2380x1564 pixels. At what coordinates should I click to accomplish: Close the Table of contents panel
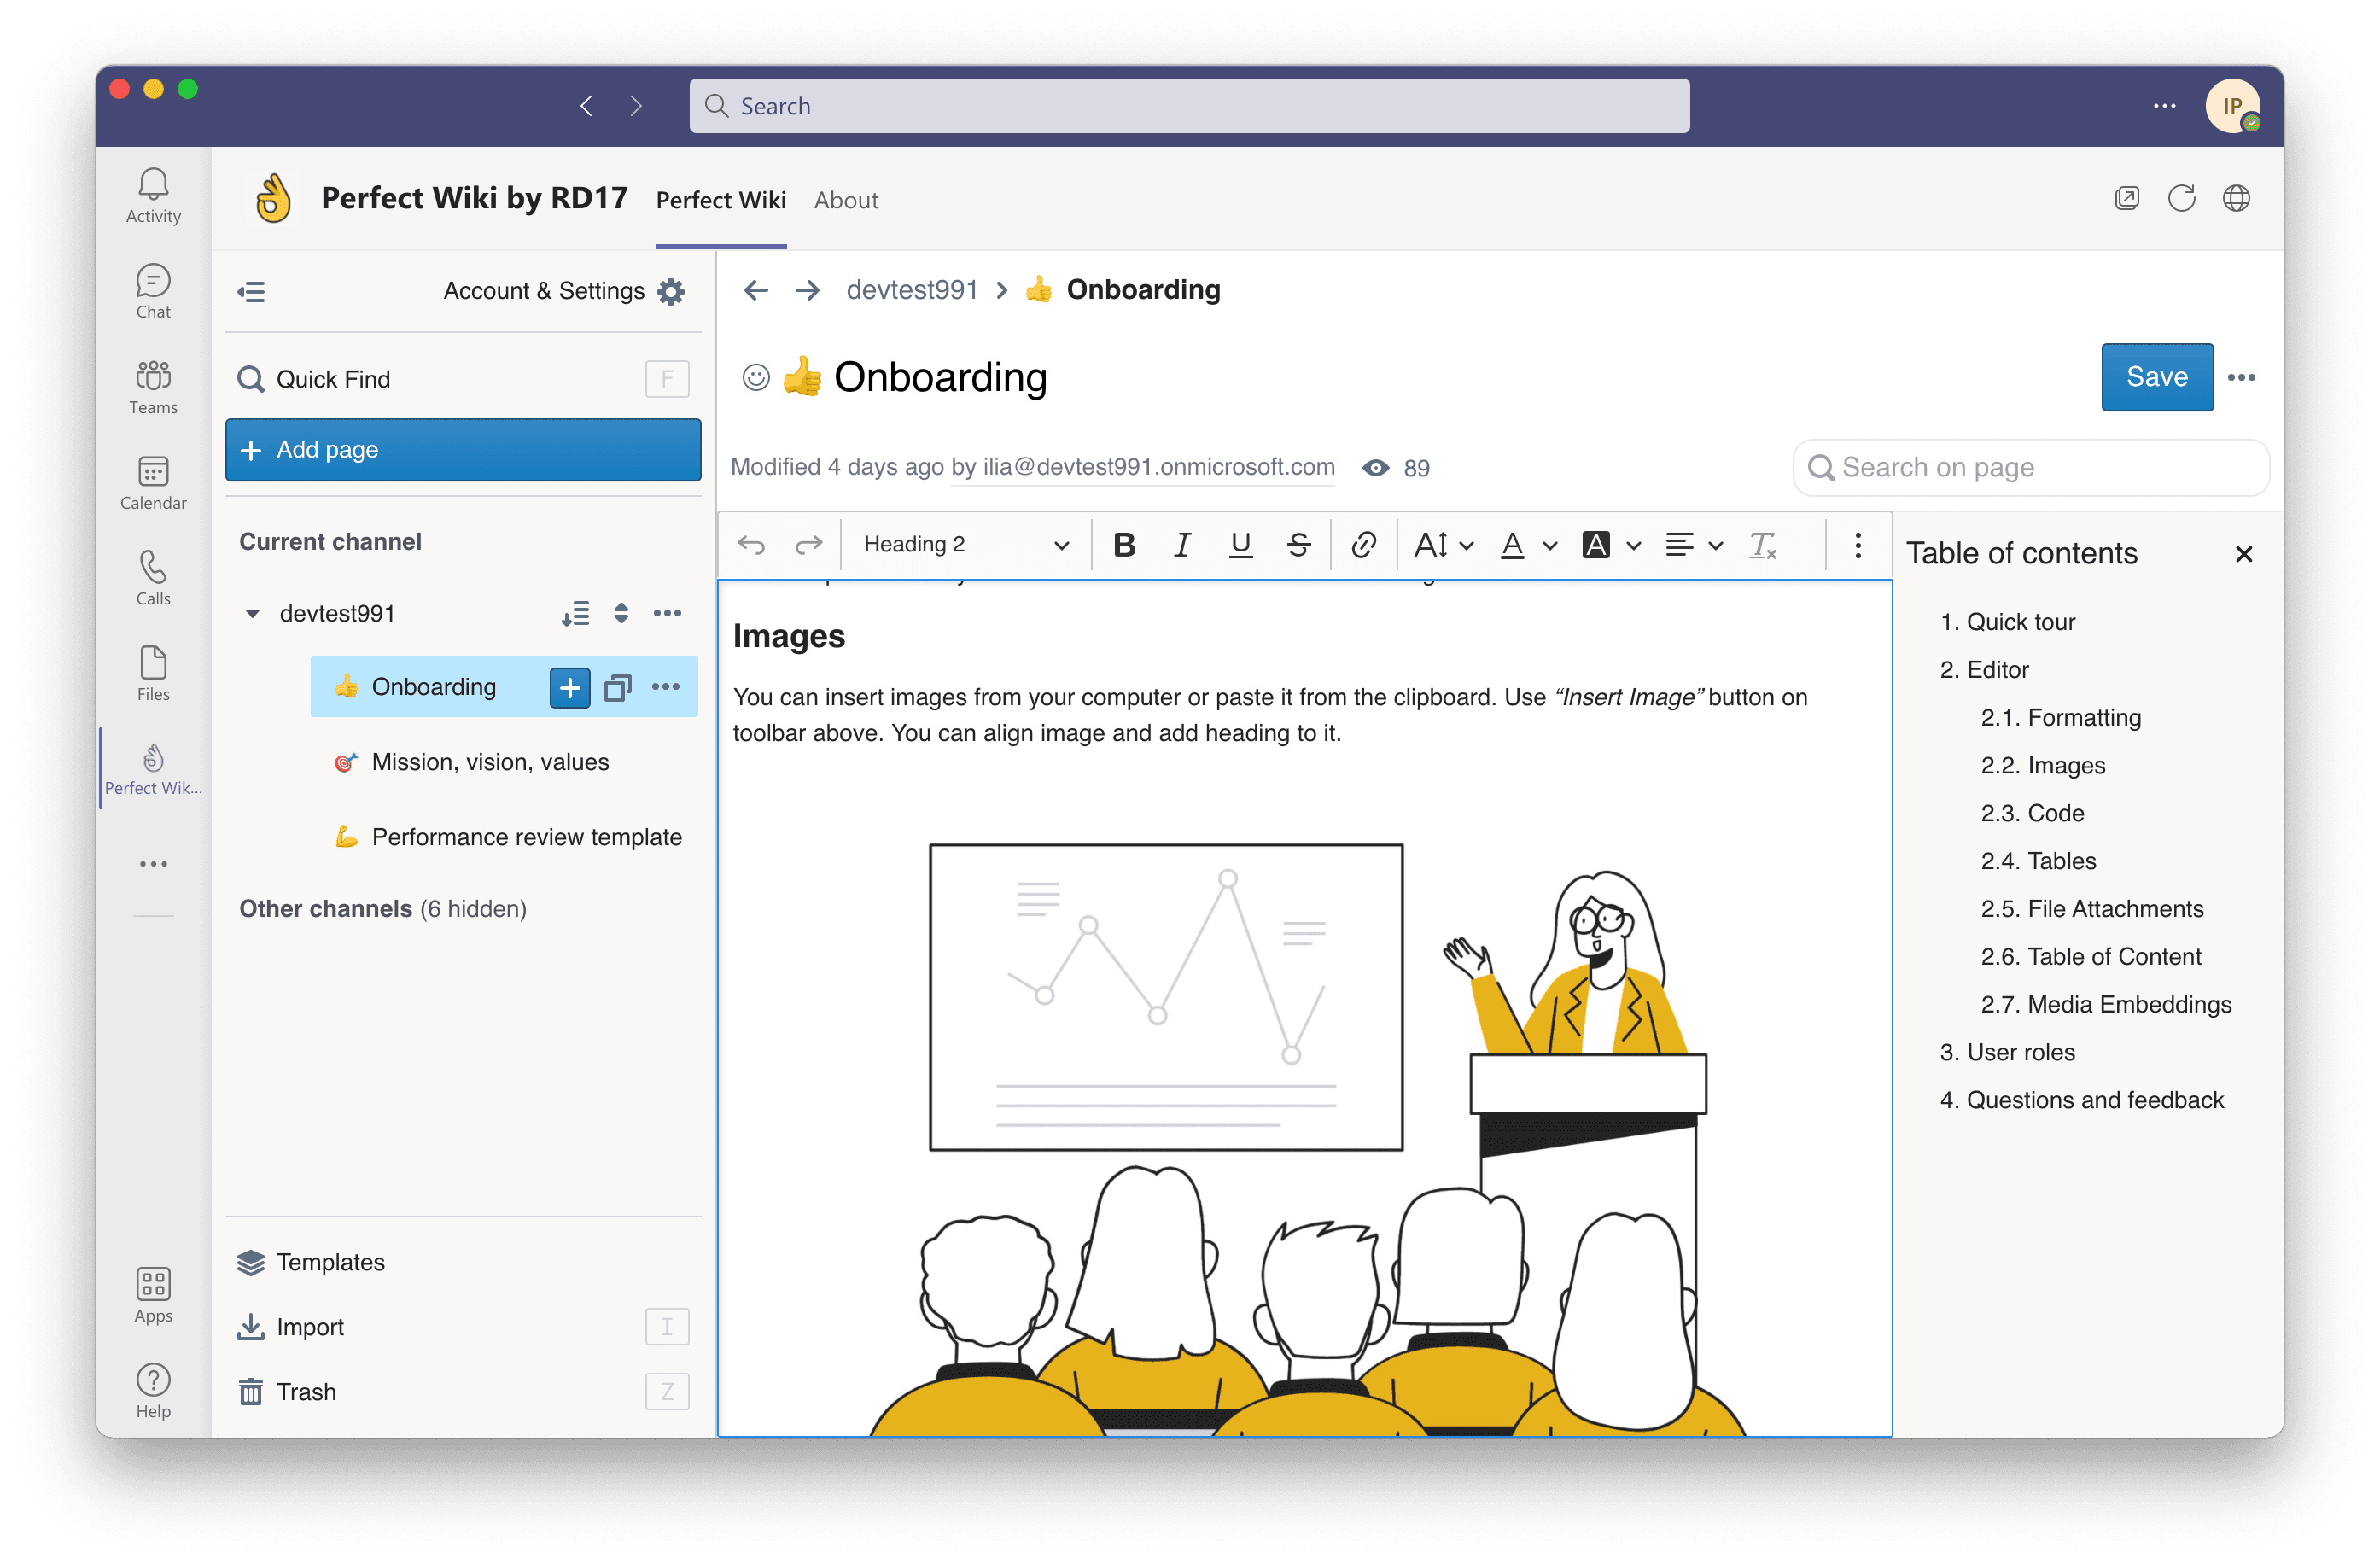coord(2243,553)
